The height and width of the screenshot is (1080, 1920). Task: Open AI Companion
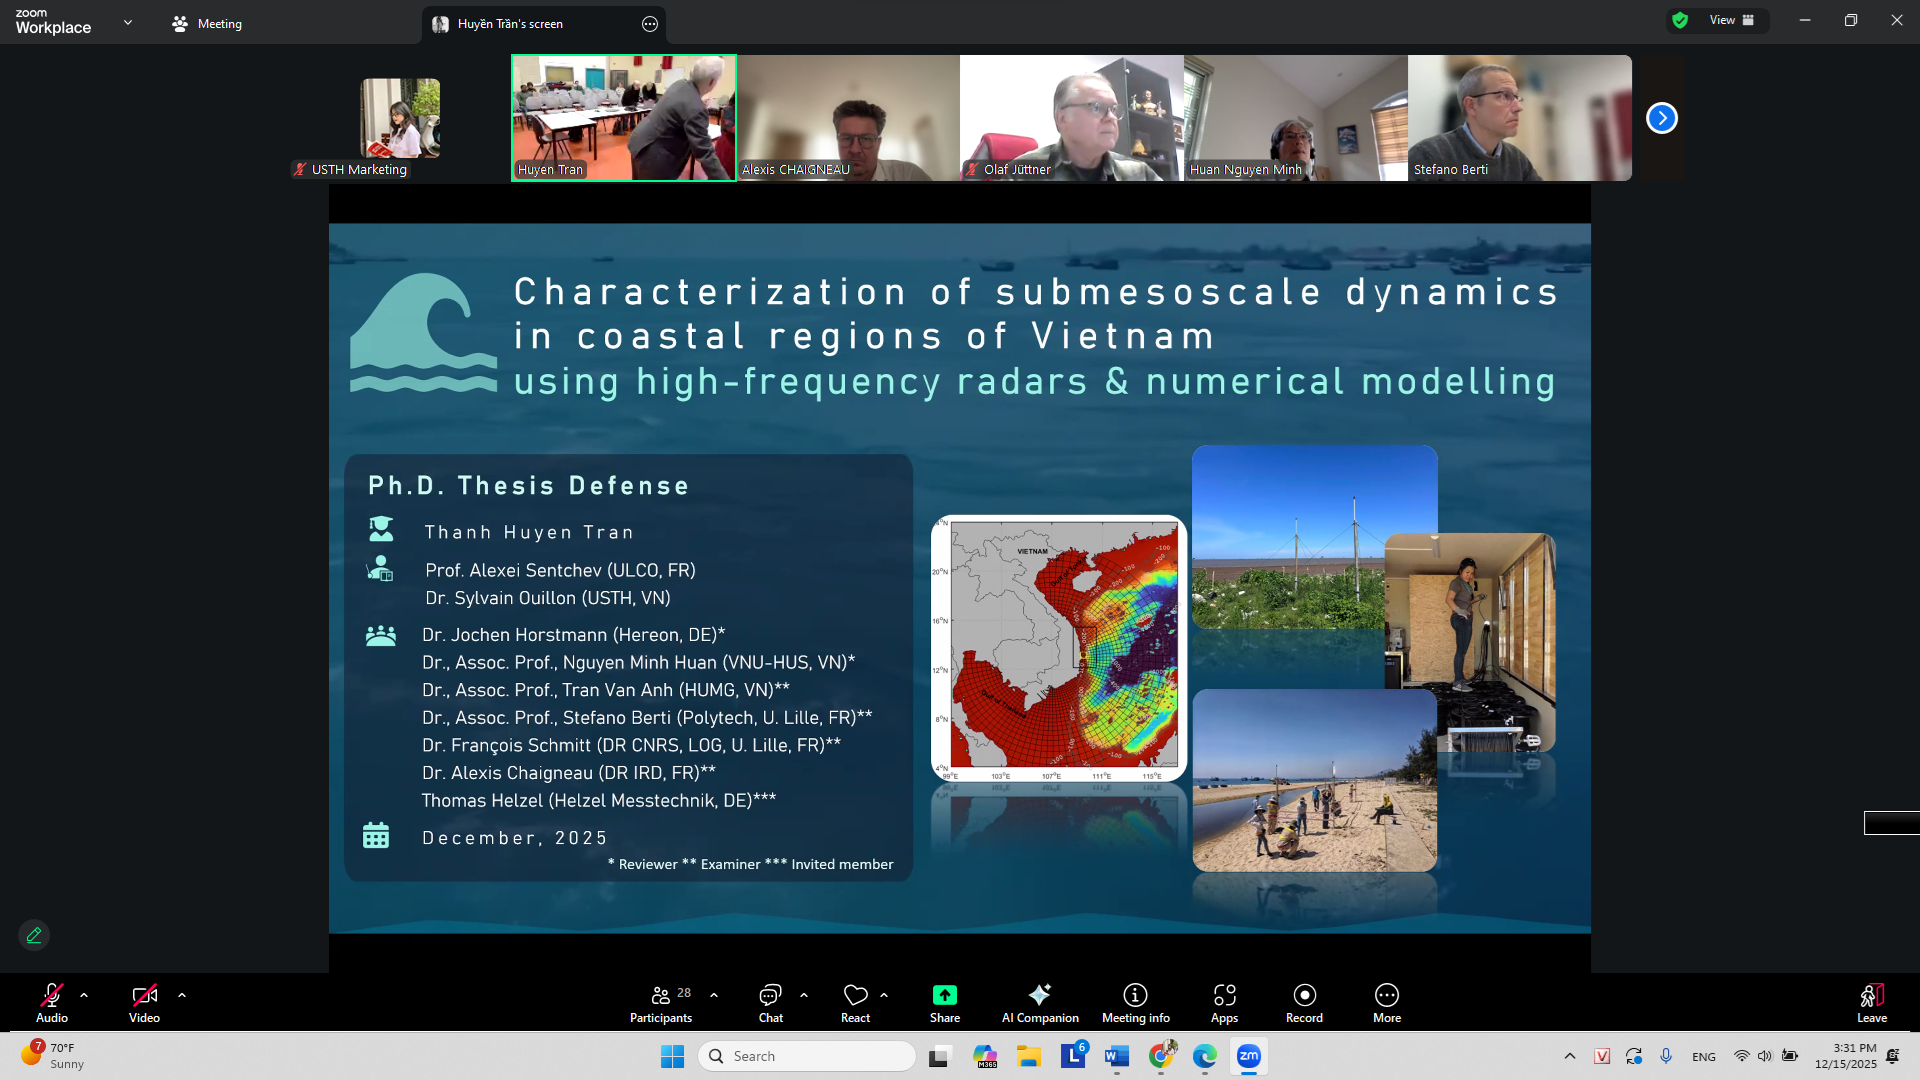[x=1040, y=1003]
